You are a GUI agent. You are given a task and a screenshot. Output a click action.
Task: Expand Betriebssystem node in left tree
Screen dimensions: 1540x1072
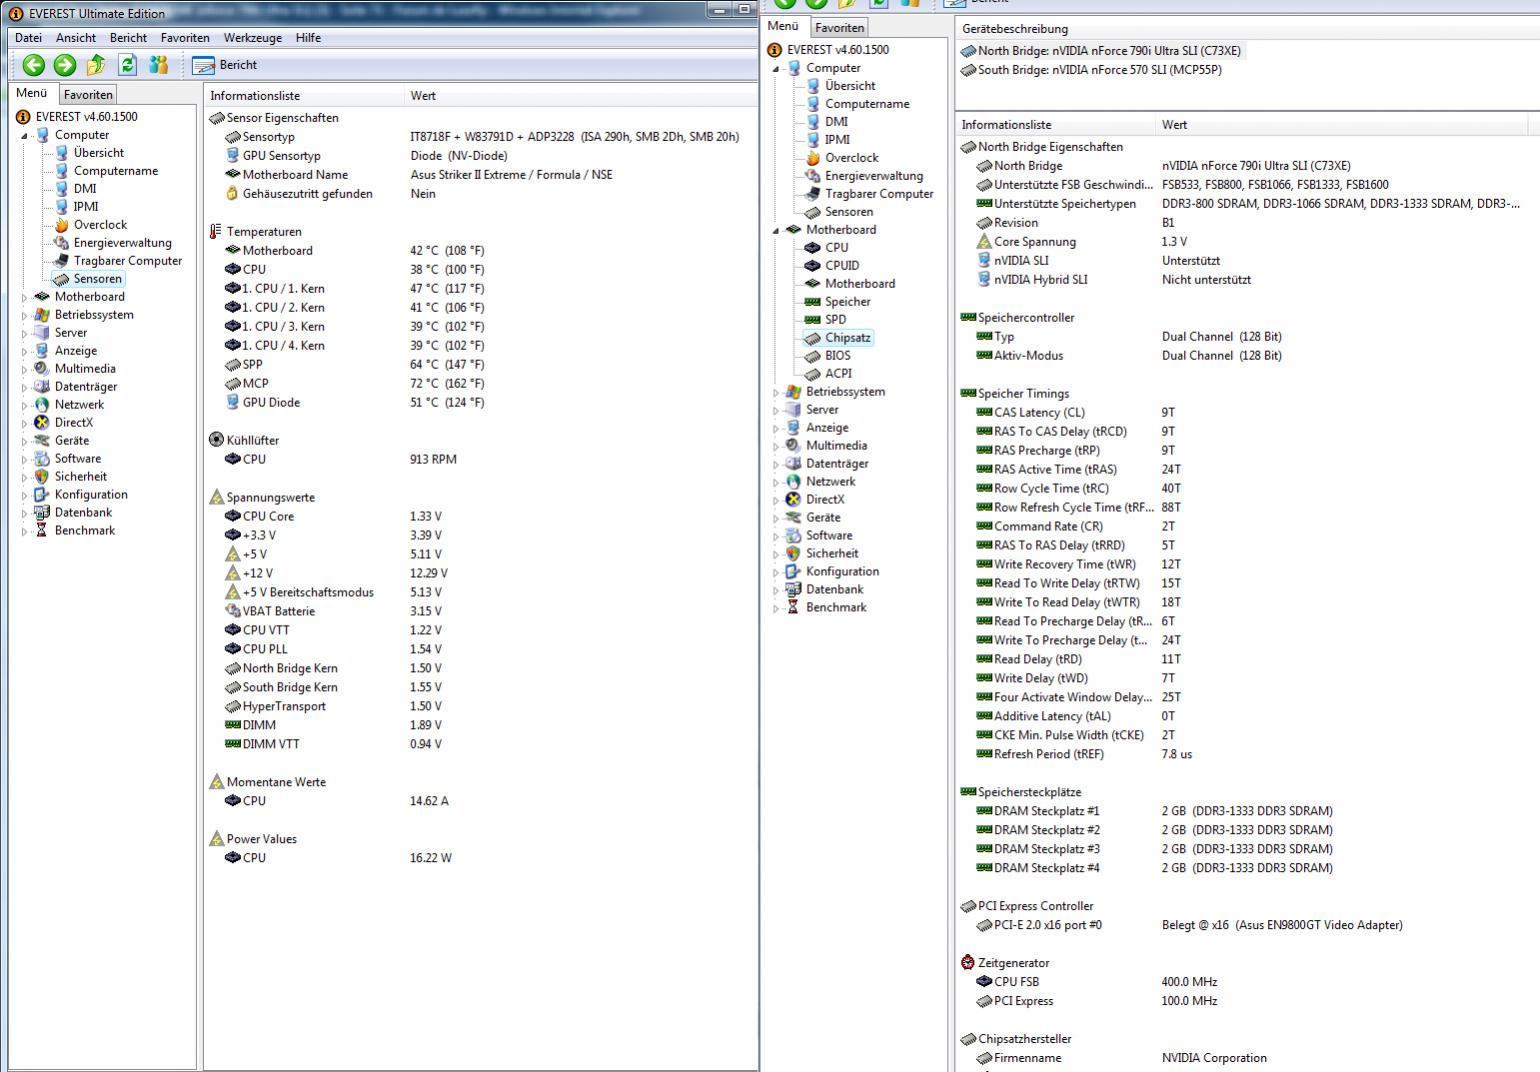point(25,315)
